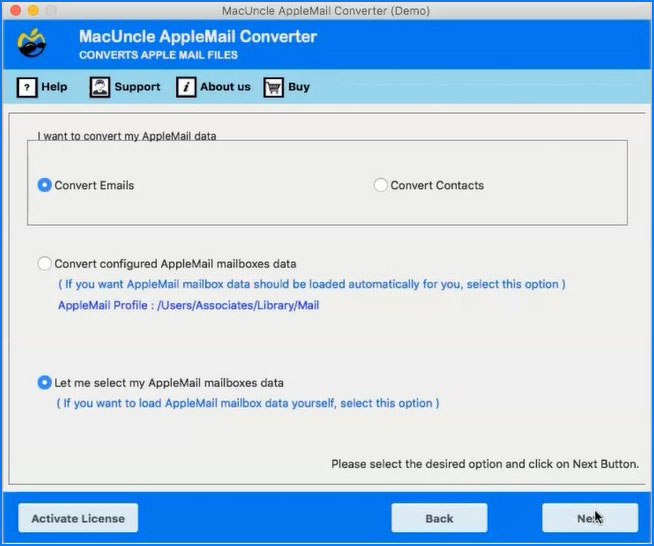Viewport: 654px width, 546px height.
Task: Click 'I want to convert my AppleMail data' label
Action: (x=127, y=136)
